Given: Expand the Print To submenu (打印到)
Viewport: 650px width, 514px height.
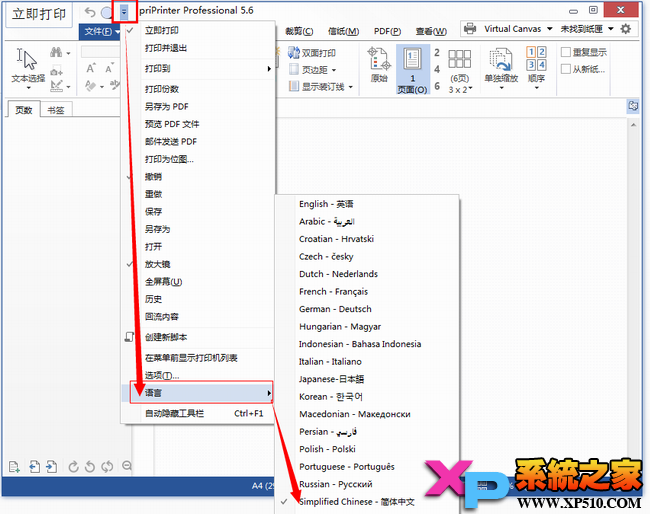Looking at the screenshot, I should tap(198, 68).
